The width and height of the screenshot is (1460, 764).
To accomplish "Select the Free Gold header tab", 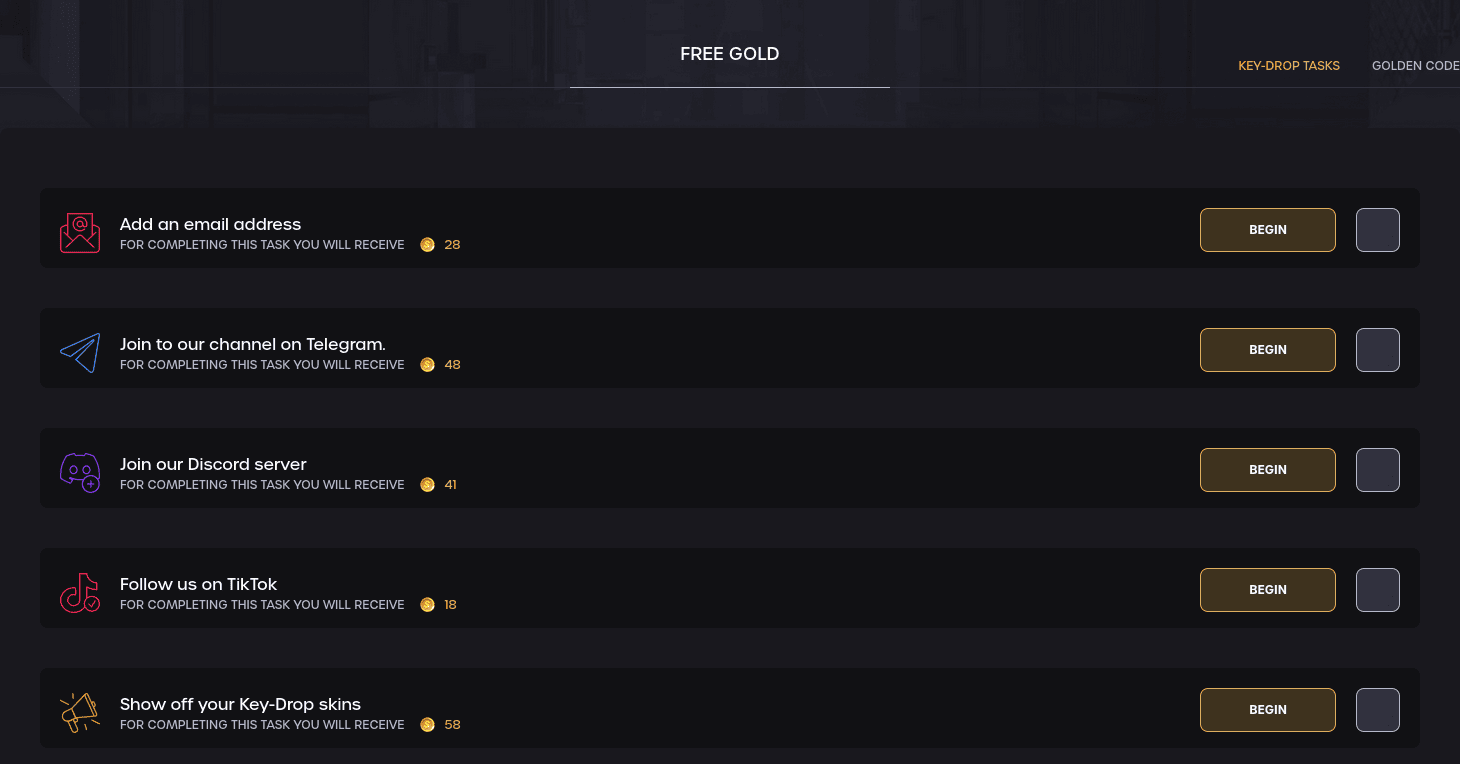I will click(730, 55).
